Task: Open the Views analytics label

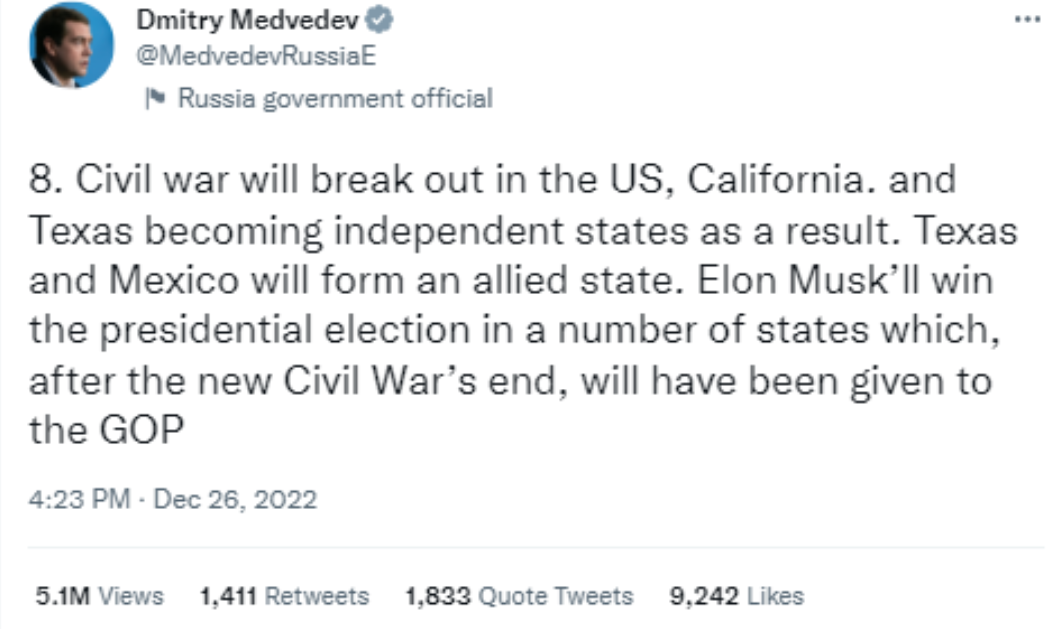Action: pyautogui.click(x=131, y=597)
